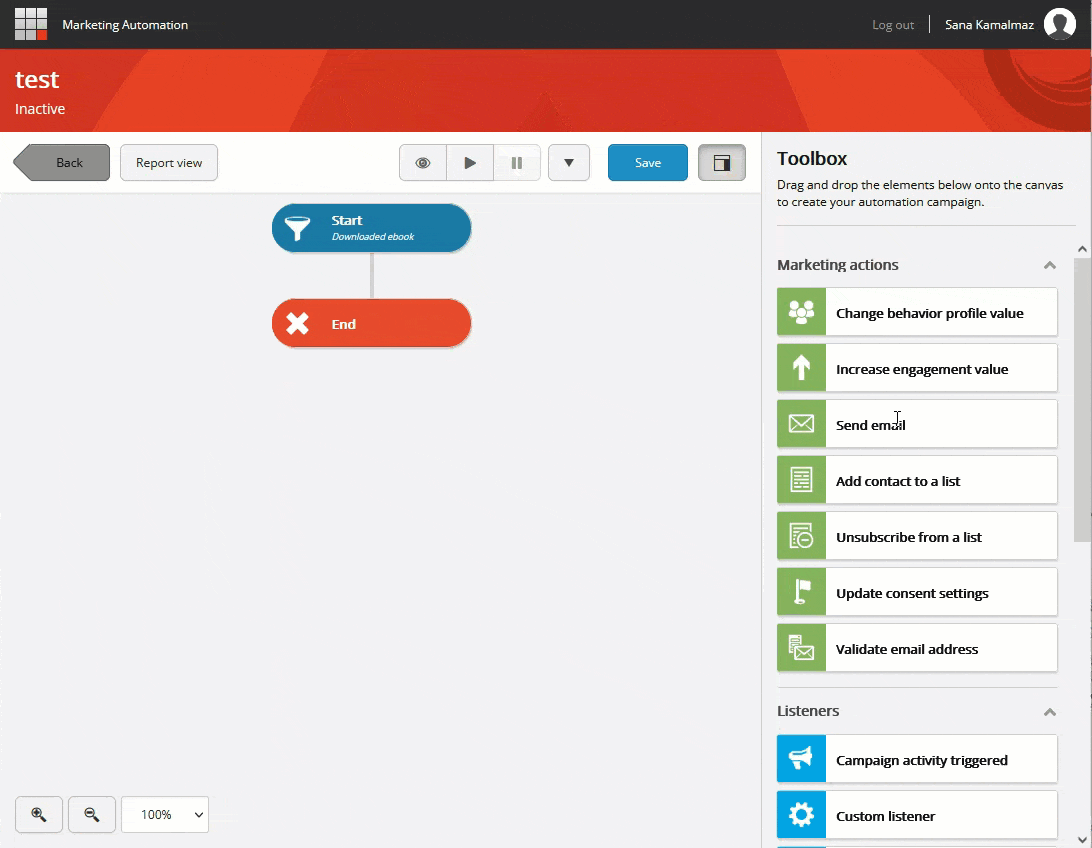The height and width of the screenshot is (848, 1092).
Task: Click the Campaign activity triggered megaphone icon
Action: point(802,759)
